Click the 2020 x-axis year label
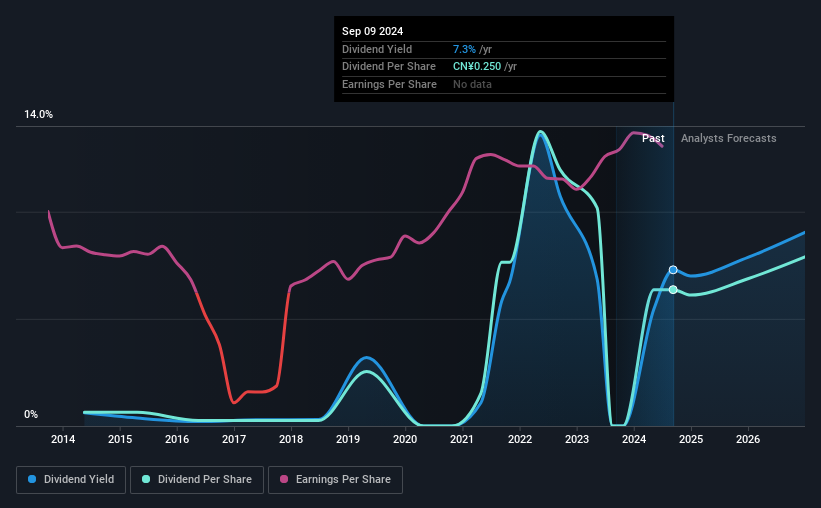Image resolution: width=821 pixels, height=508 pixels. click(405, 439)
